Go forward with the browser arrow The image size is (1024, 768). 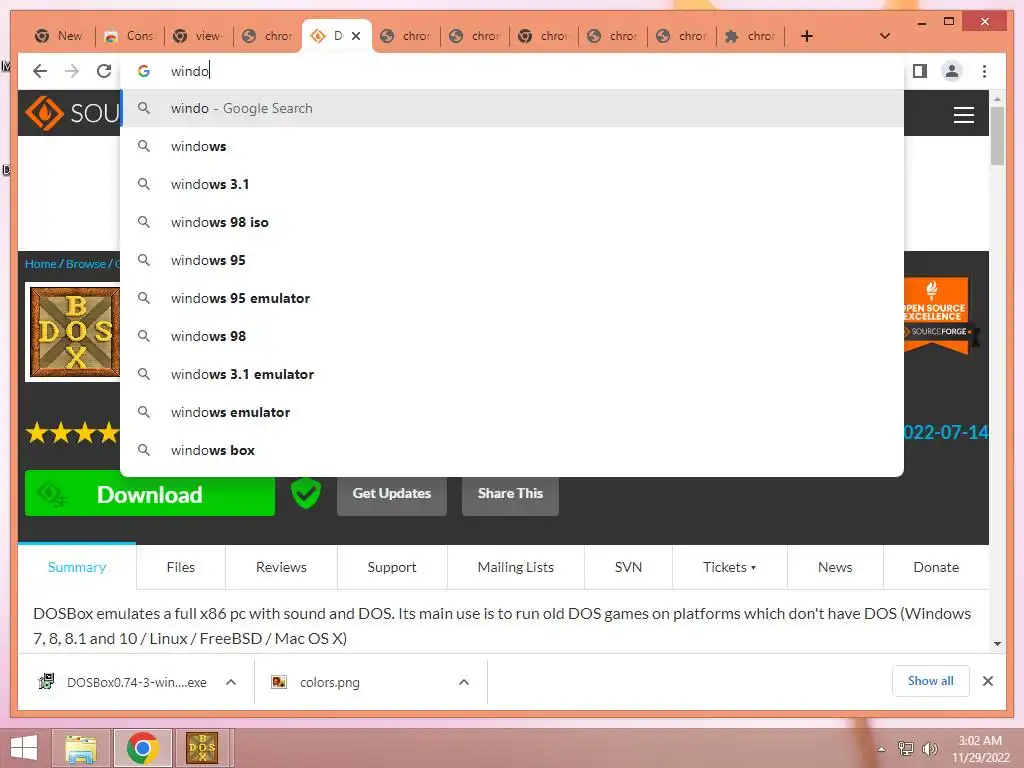tap(72, 71)
